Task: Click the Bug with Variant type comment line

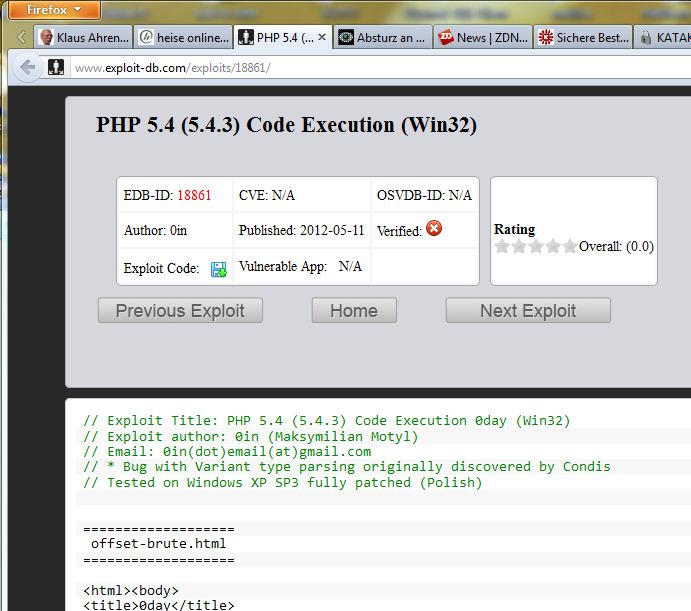Action: click(347, 467)
